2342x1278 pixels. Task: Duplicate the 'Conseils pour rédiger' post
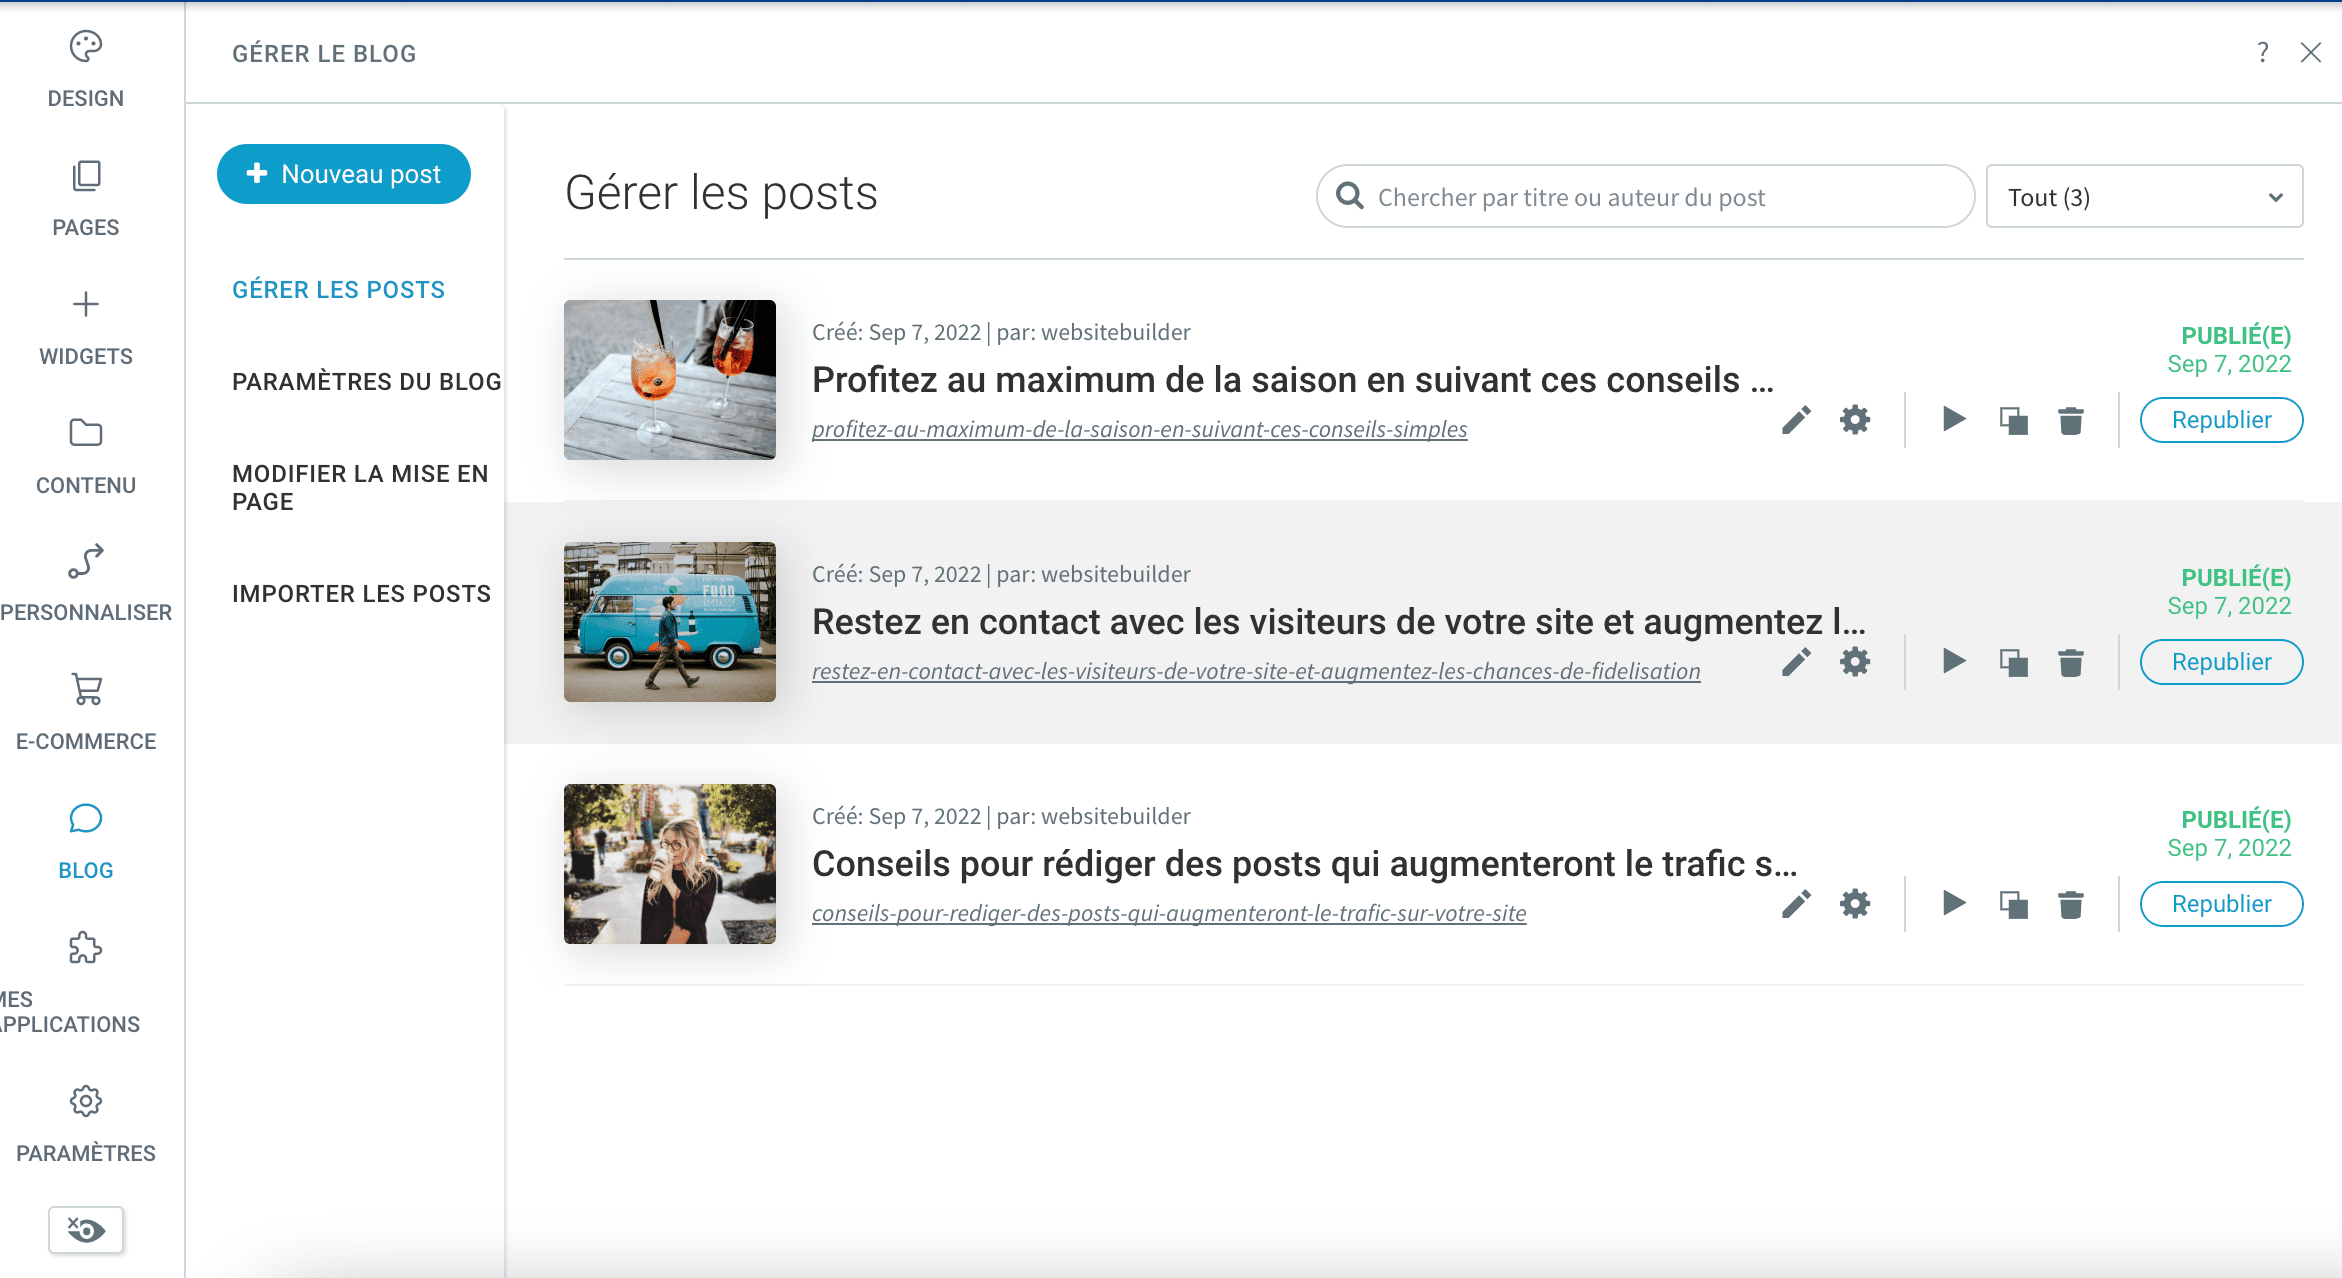pos(2013,905)
